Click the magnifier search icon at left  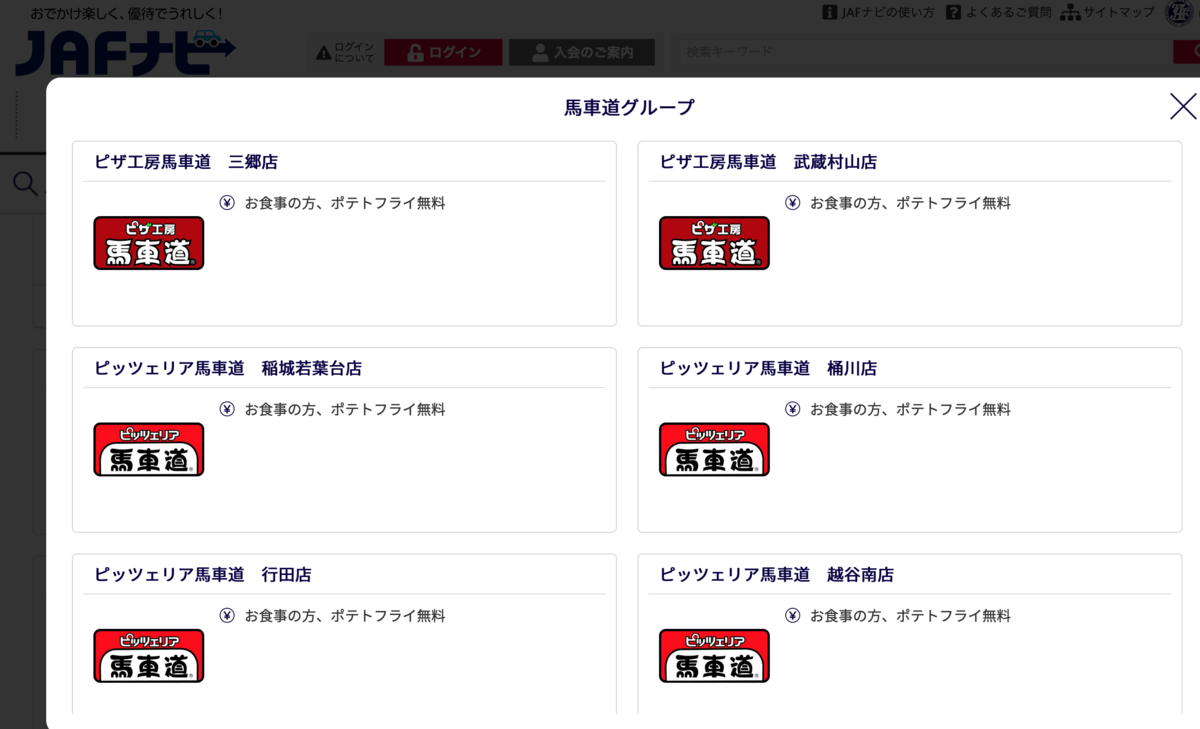[x=25, y=183]
